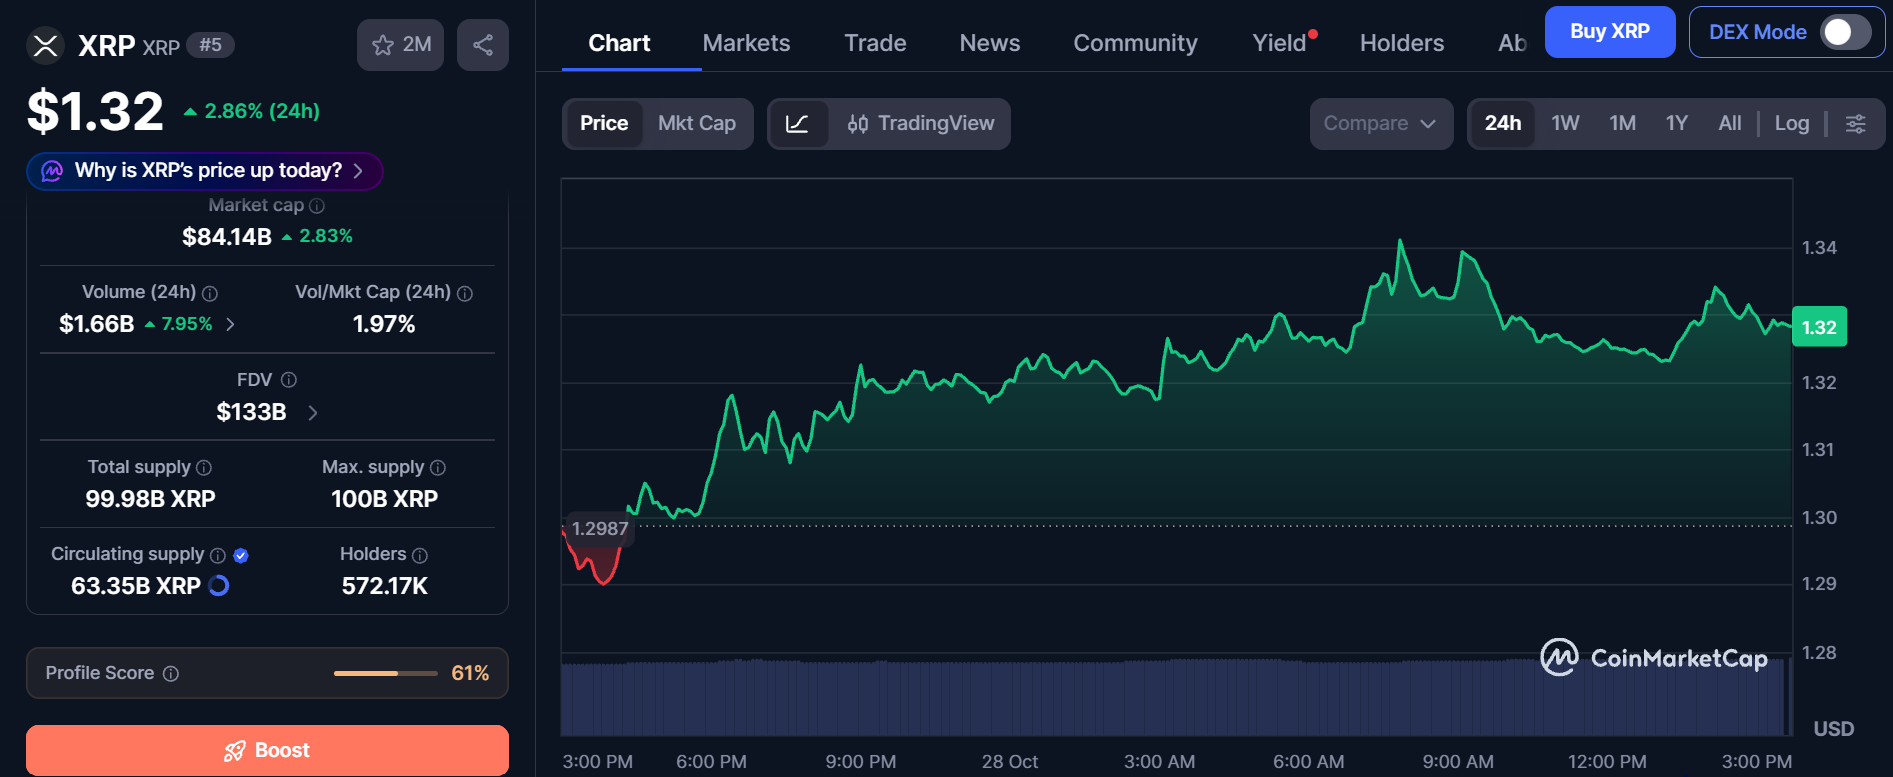1893x777 pixels.
Task: Expand Volume (24h) details chevron
Action: click(x=231, y=324)
